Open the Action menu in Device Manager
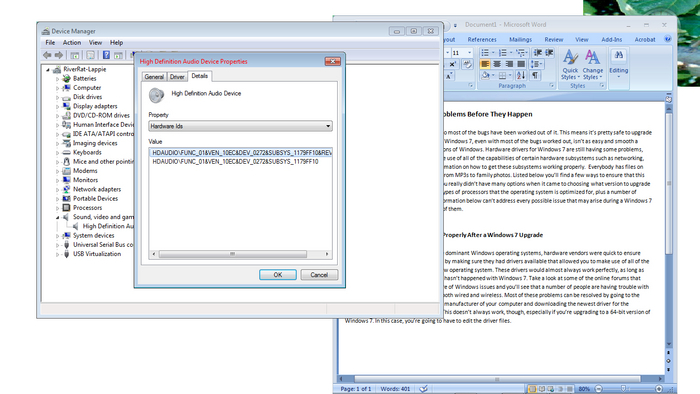Viewport: 700px width, 394px height. click(72, 42)
